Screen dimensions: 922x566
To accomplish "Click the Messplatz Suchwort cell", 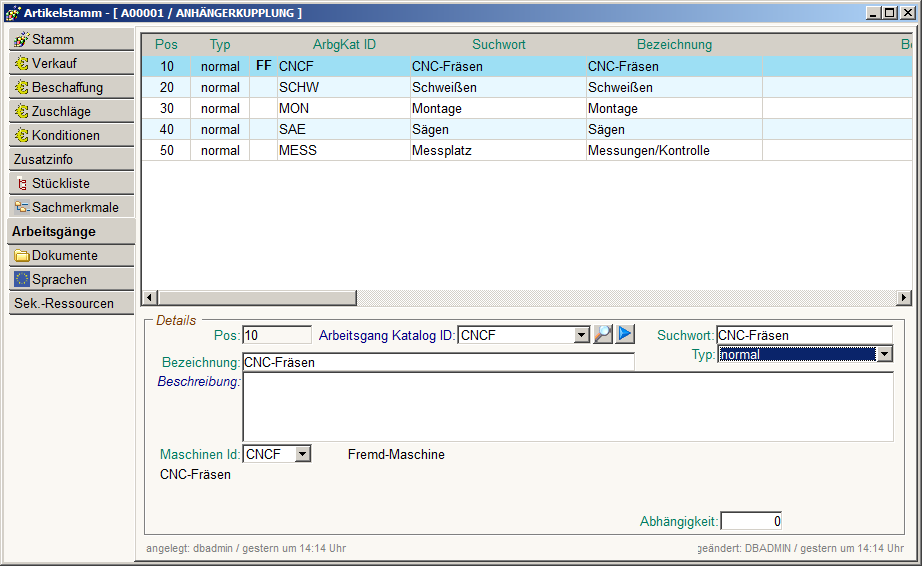I will tap(499, 150).
